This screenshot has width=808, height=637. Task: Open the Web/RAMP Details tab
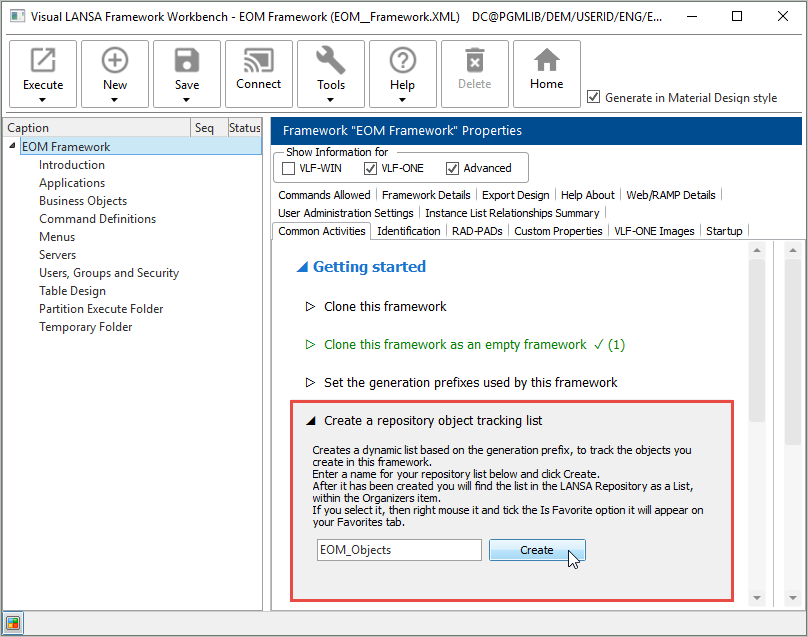pos(670,195)
